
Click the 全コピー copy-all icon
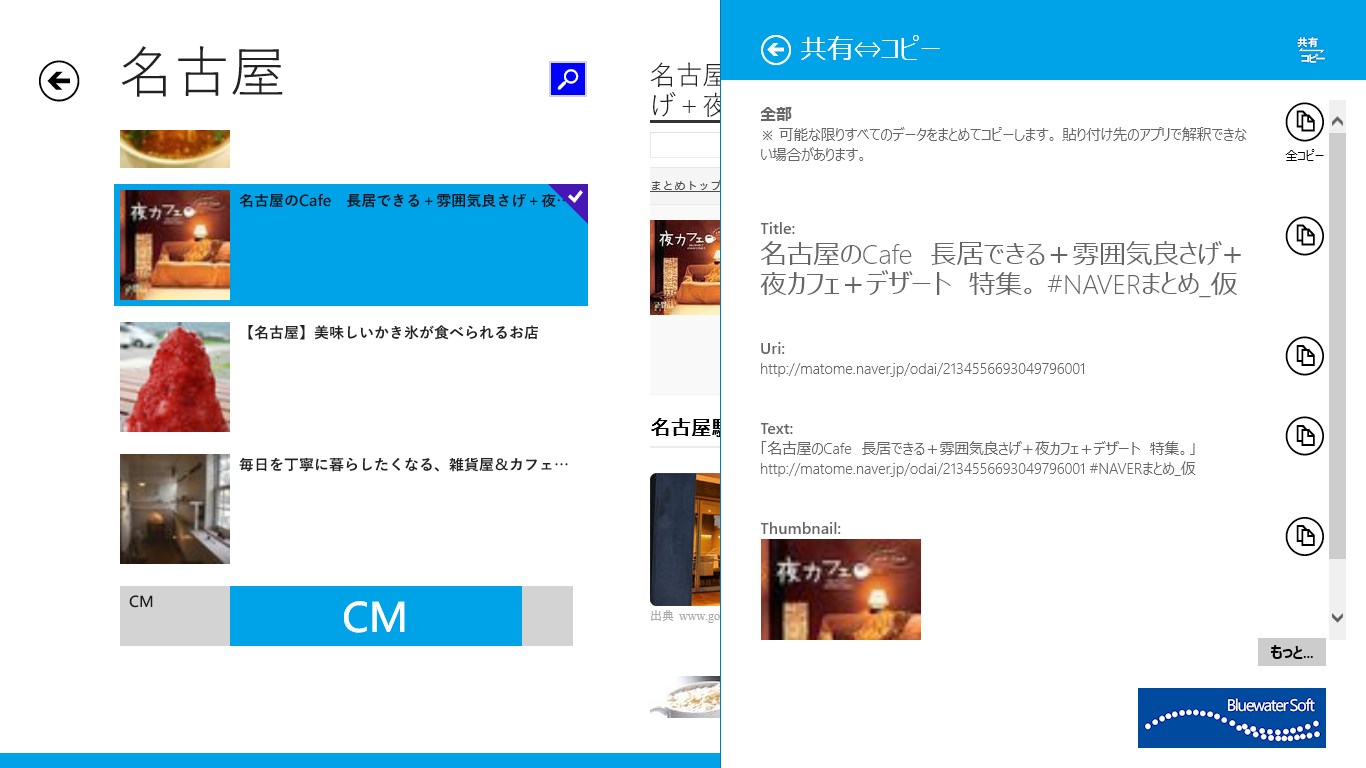pos(1304,122)
